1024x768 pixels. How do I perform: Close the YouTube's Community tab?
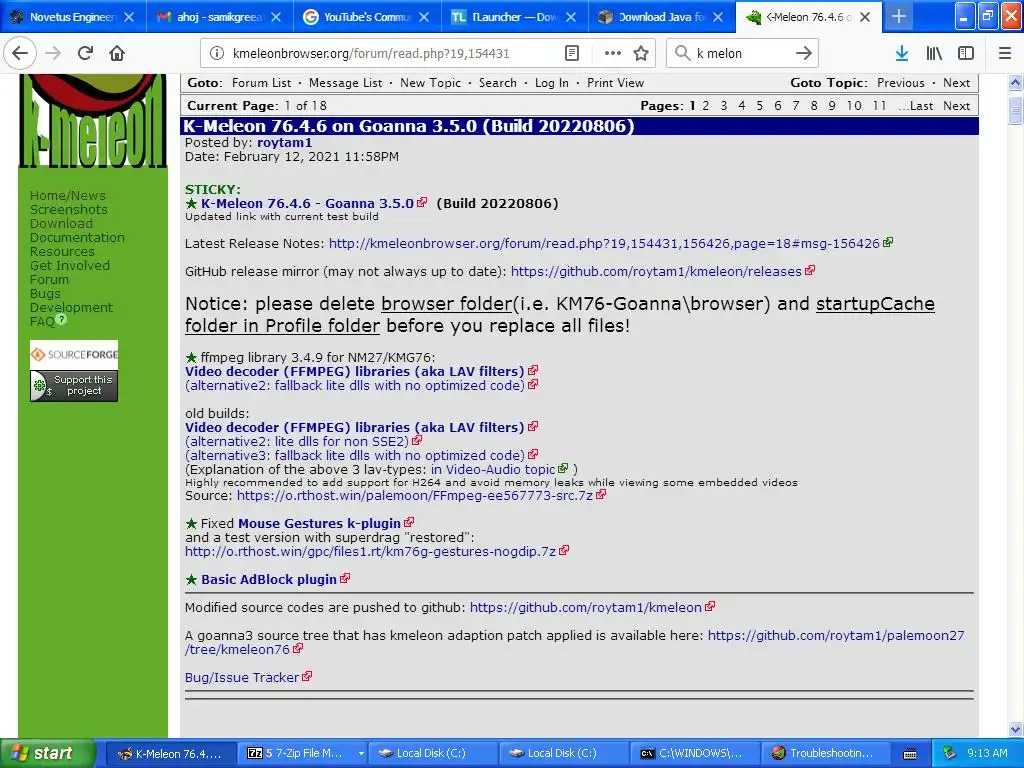pyautogui.click(x=424, y=17)
